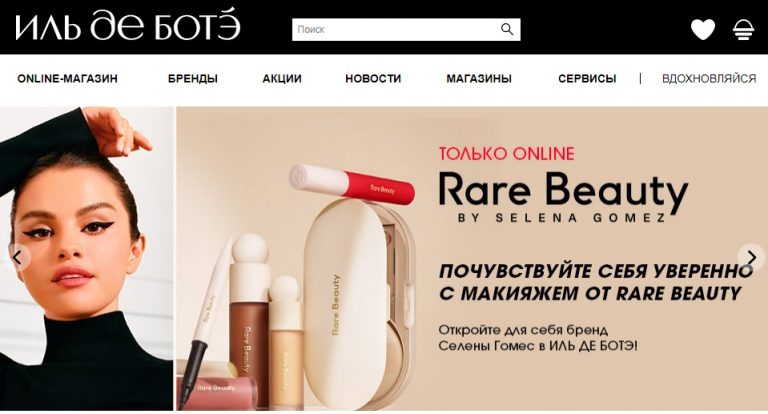Screen dimensions: 768x414
Task: Open favorites via the heart icon
Action: click(x=703, y=29)
